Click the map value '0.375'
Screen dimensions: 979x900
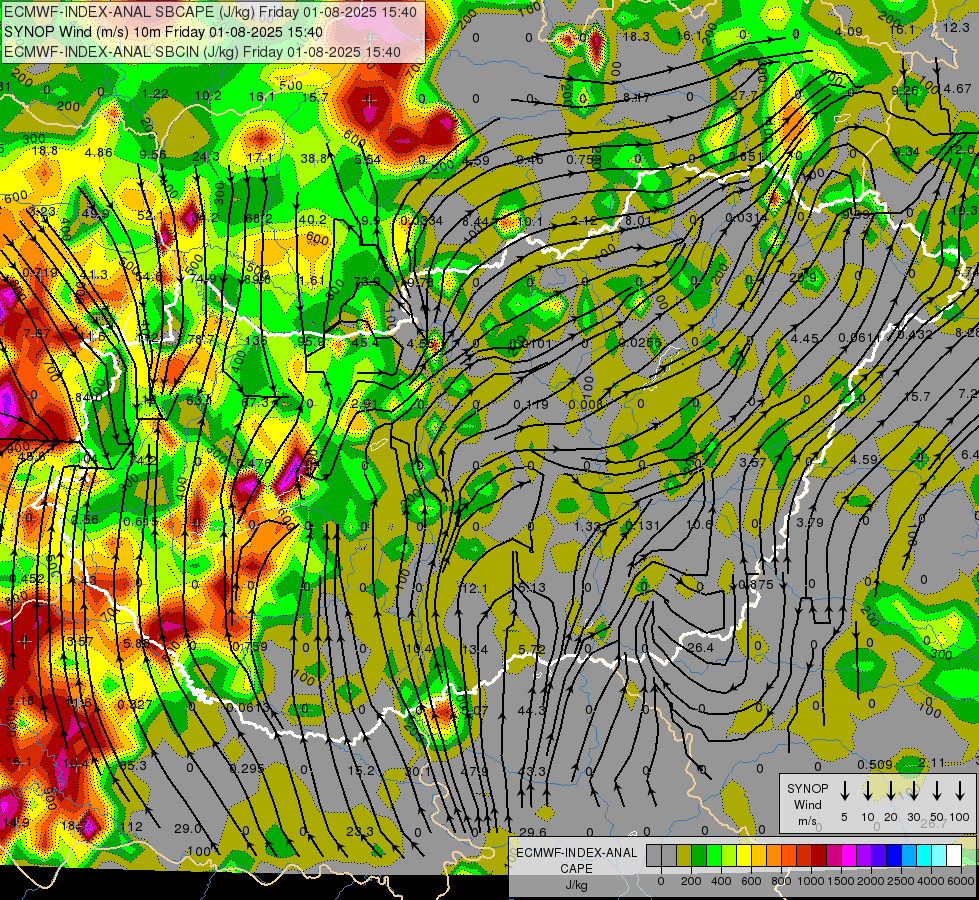click(756, 585)
